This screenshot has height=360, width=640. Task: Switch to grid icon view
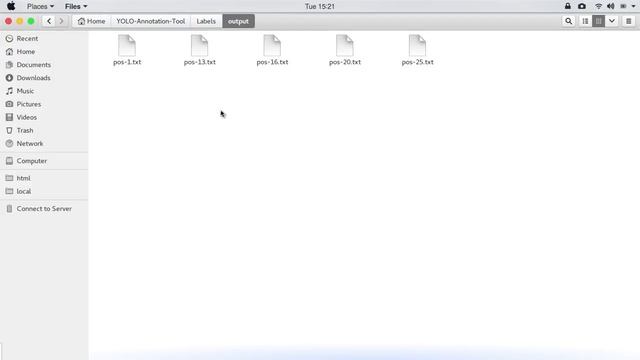pos(598,21)
